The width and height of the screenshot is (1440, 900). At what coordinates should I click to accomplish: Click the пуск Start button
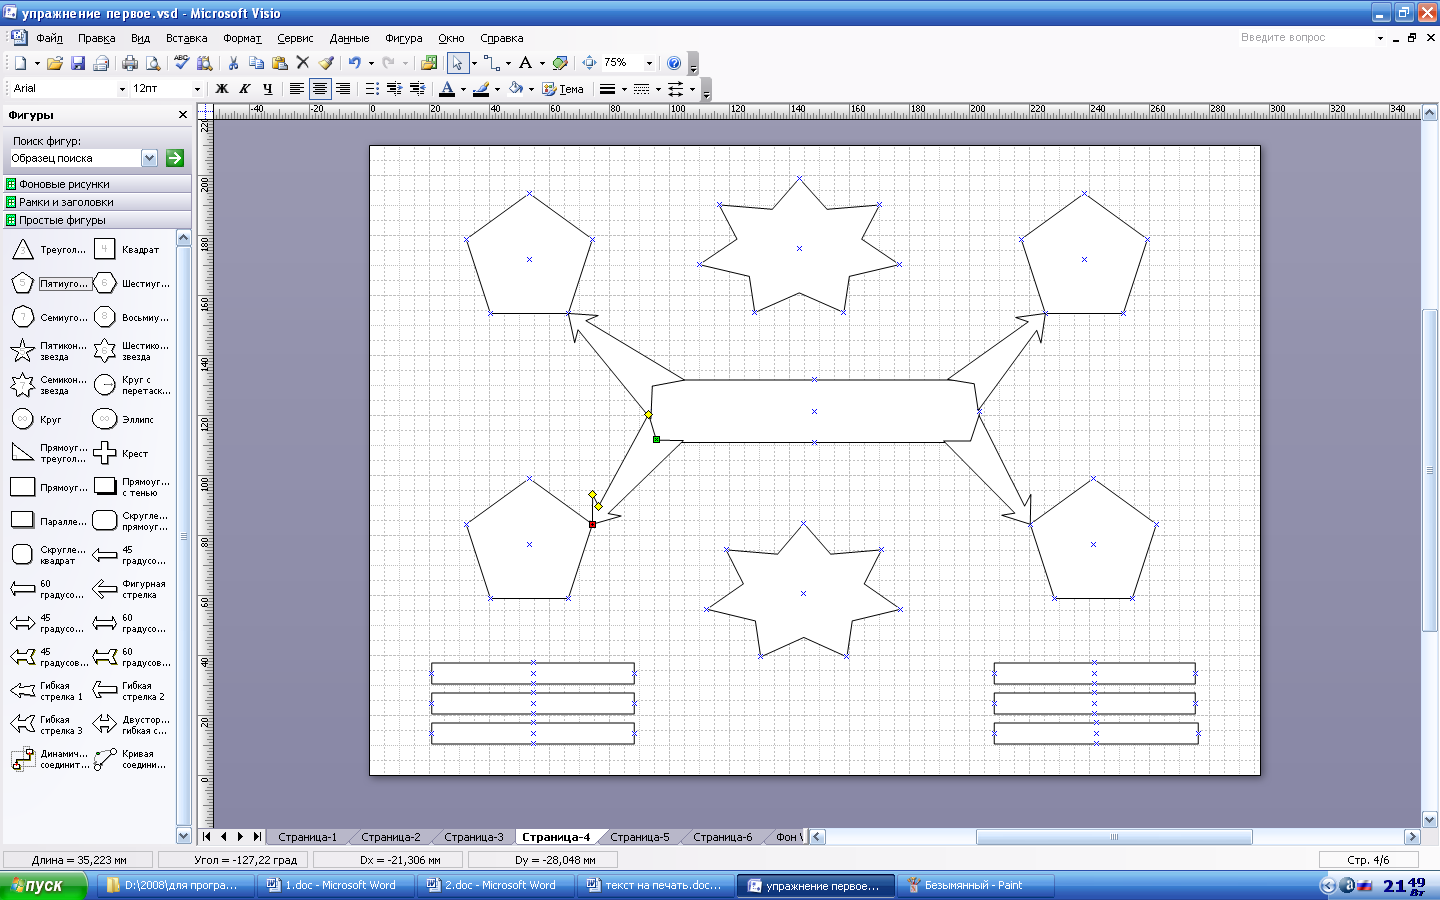pos(43,885)
